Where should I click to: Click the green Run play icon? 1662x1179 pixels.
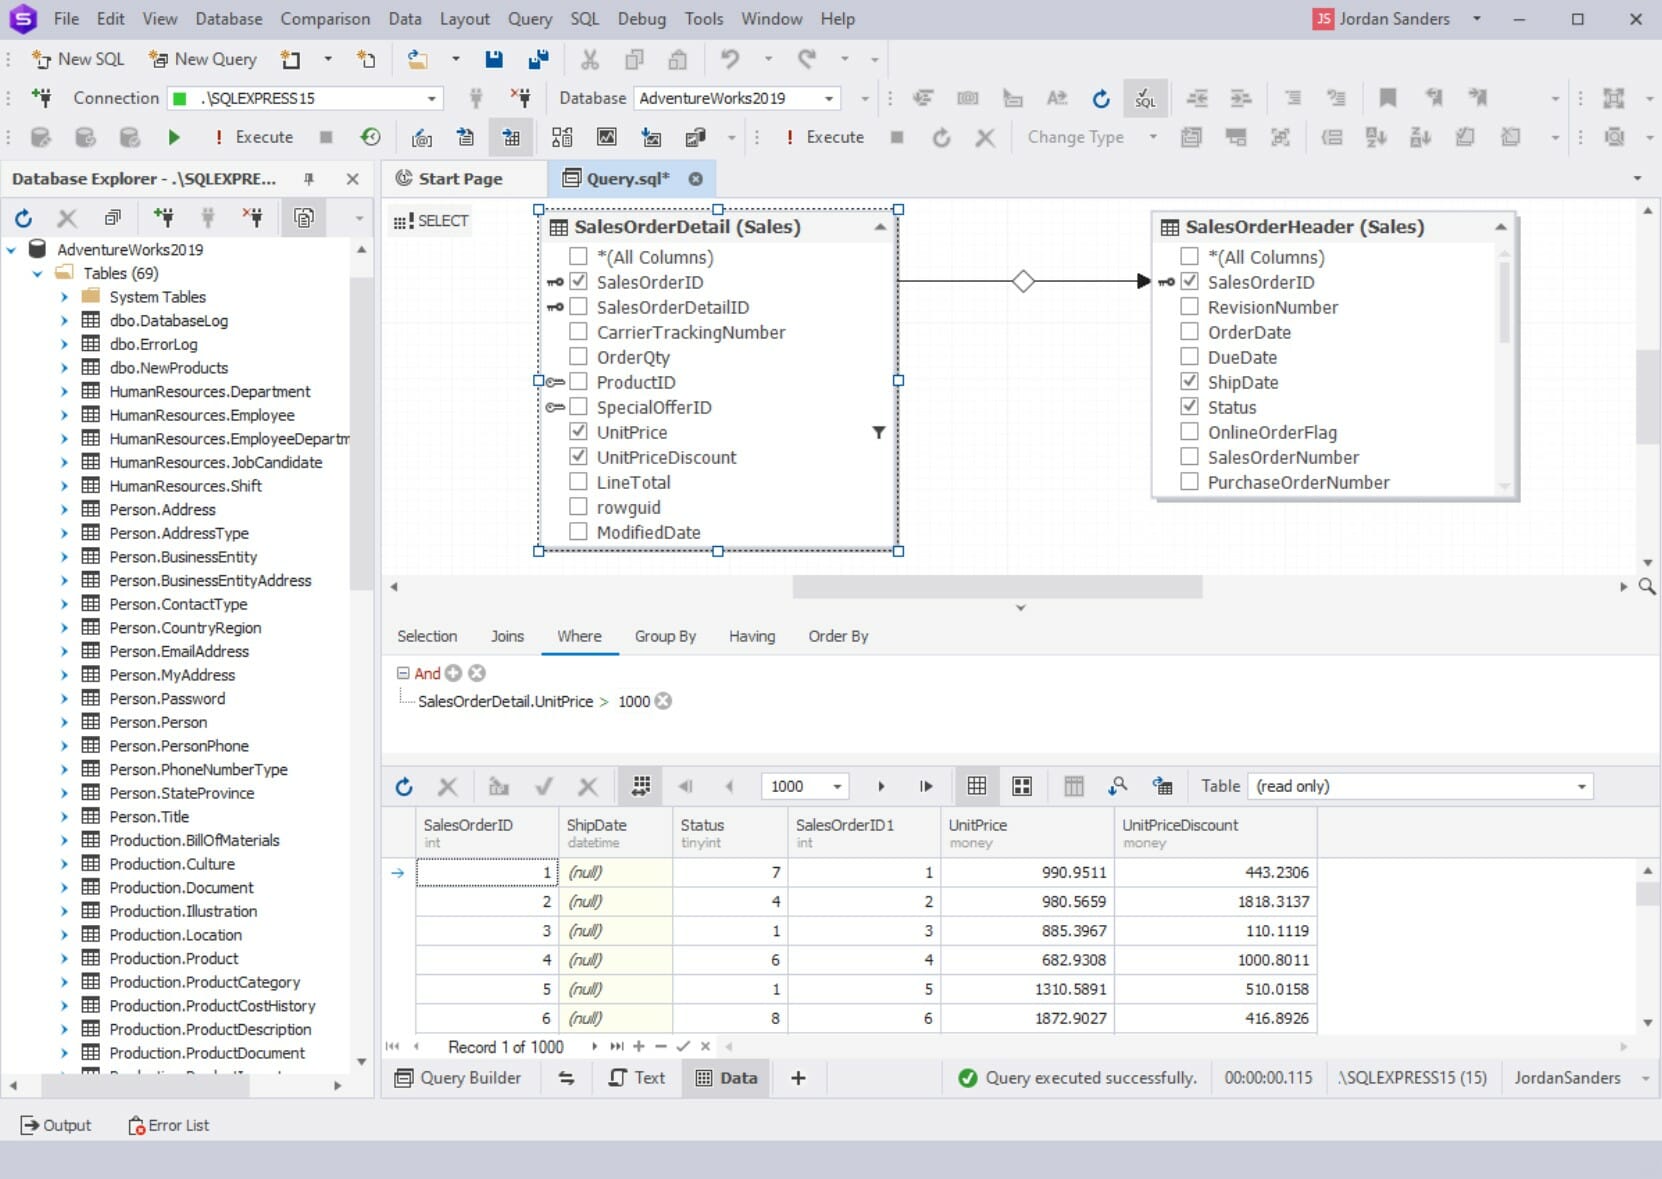tap(174, 137)
